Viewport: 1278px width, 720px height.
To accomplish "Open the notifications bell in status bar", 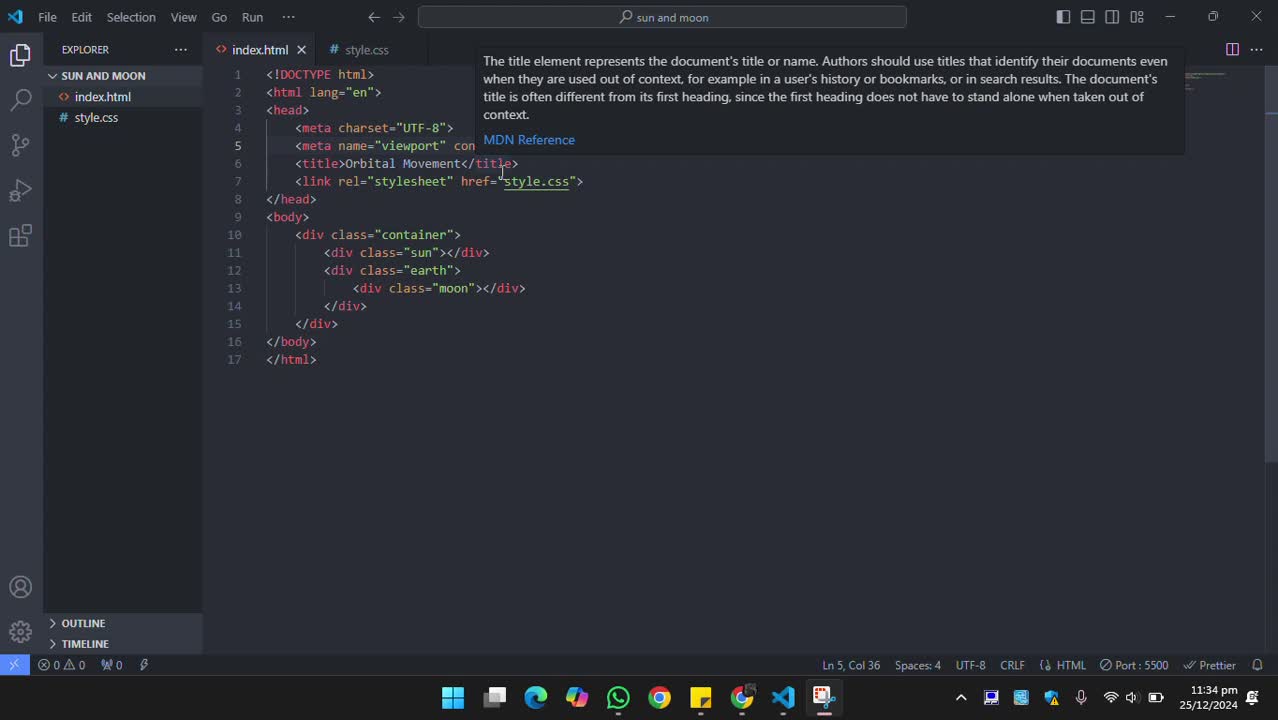I will pos(1257,665).
